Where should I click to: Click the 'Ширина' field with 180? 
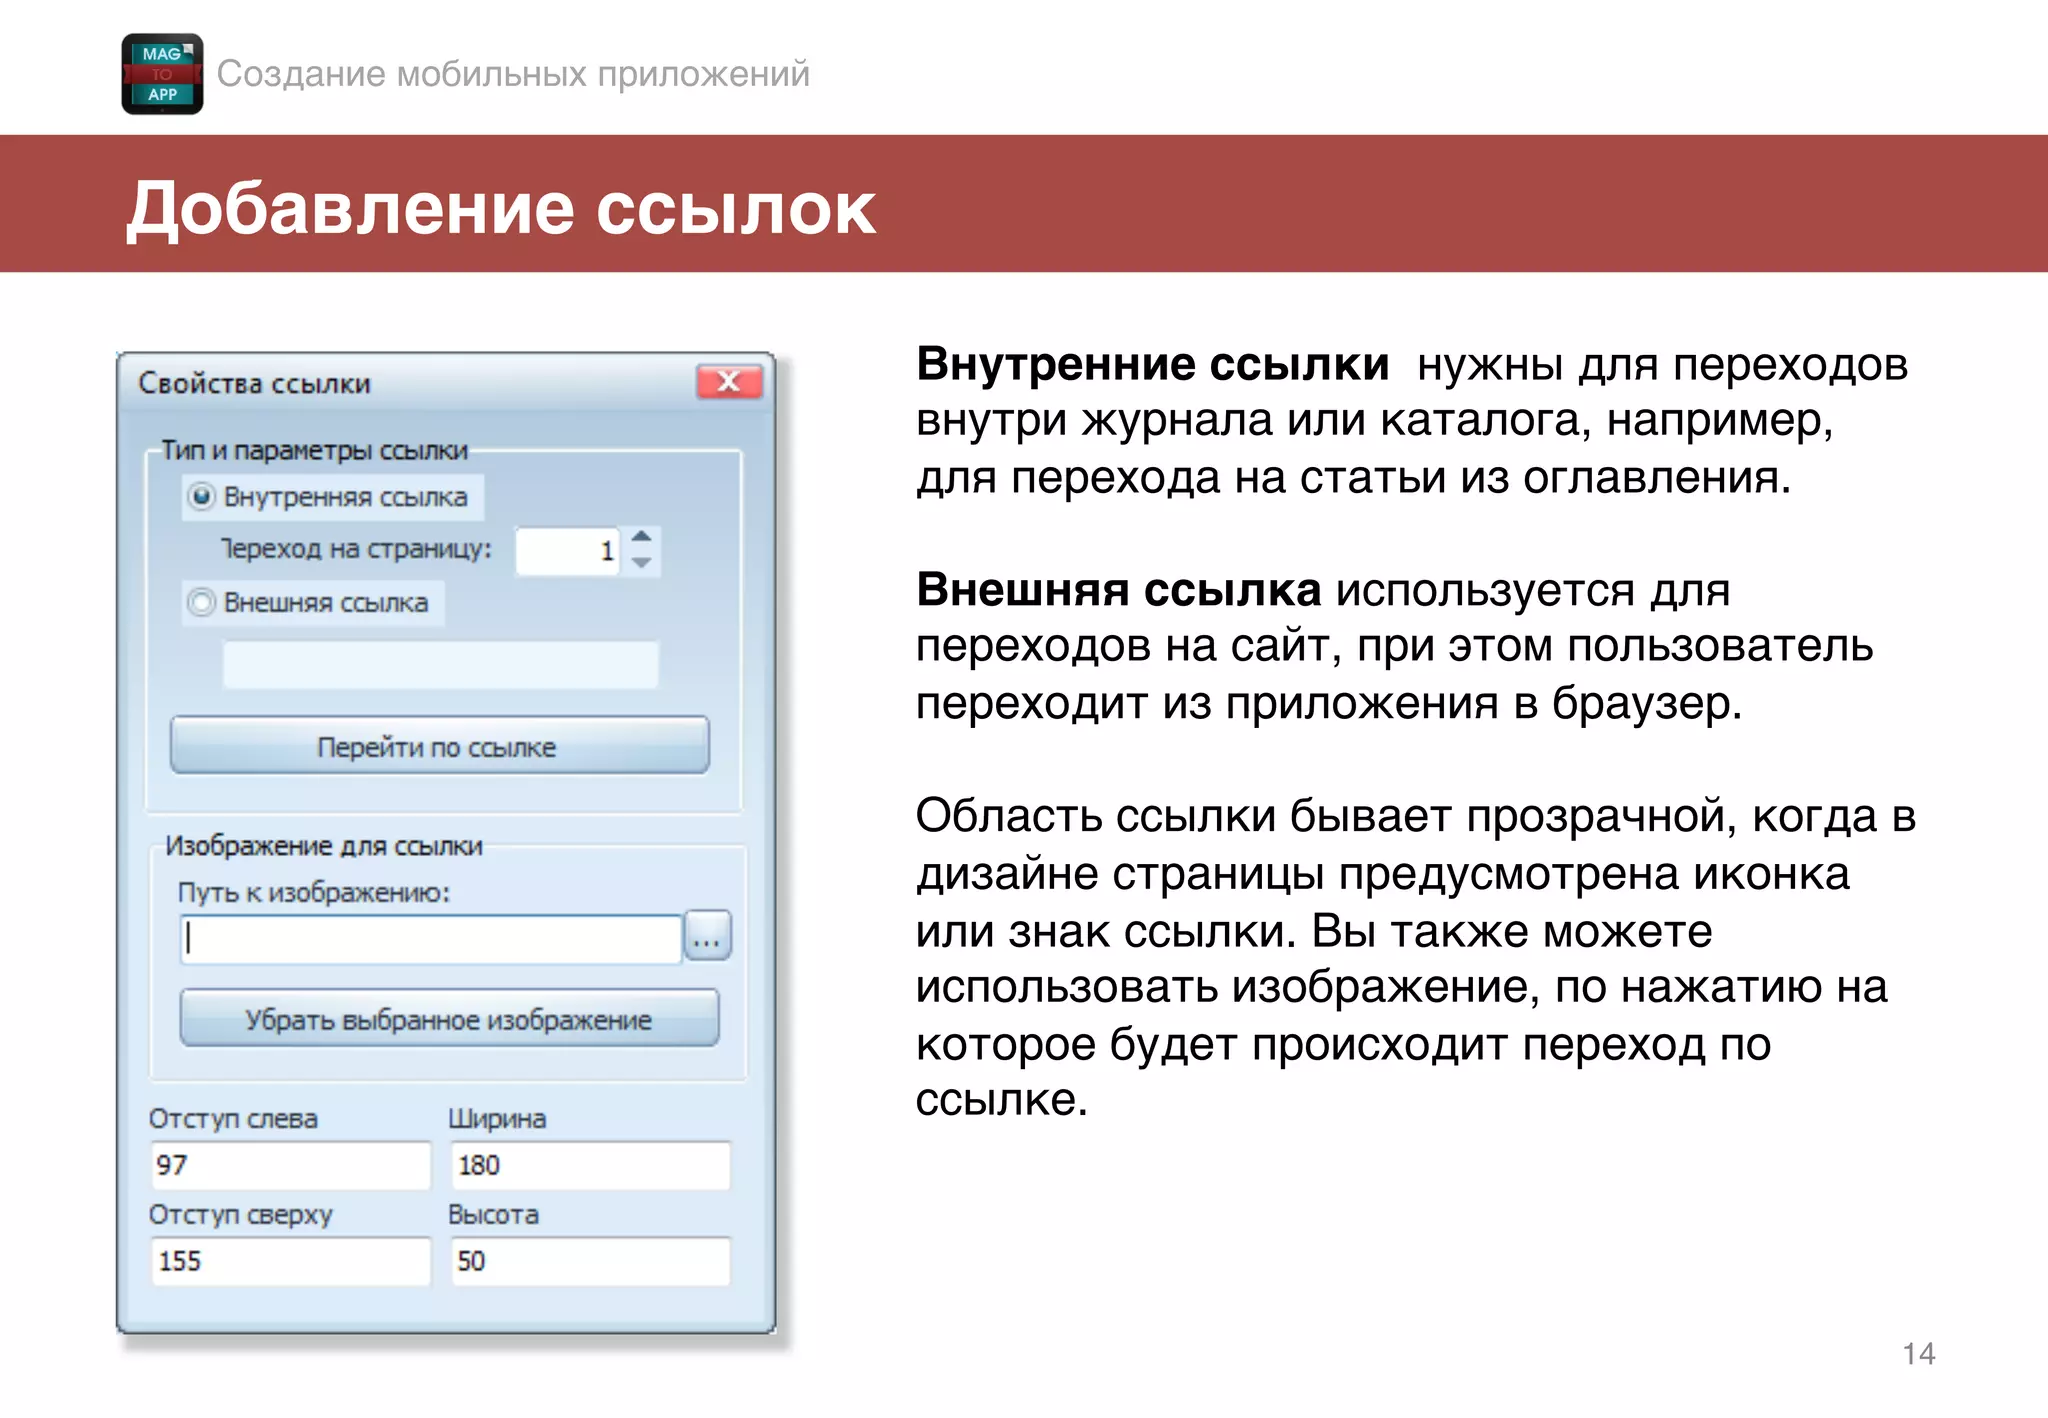pyautogui.click(x=590, y=1165)
